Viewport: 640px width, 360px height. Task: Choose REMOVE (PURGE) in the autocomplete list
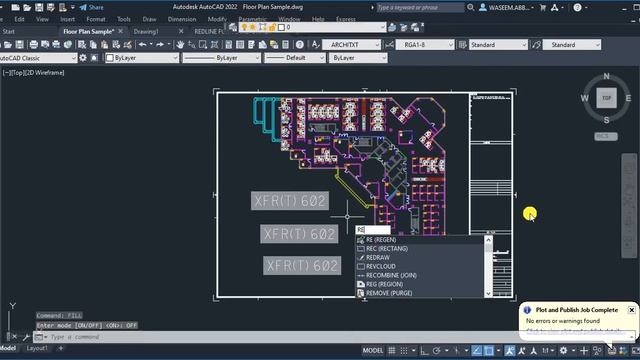click(x=420, y=293)
